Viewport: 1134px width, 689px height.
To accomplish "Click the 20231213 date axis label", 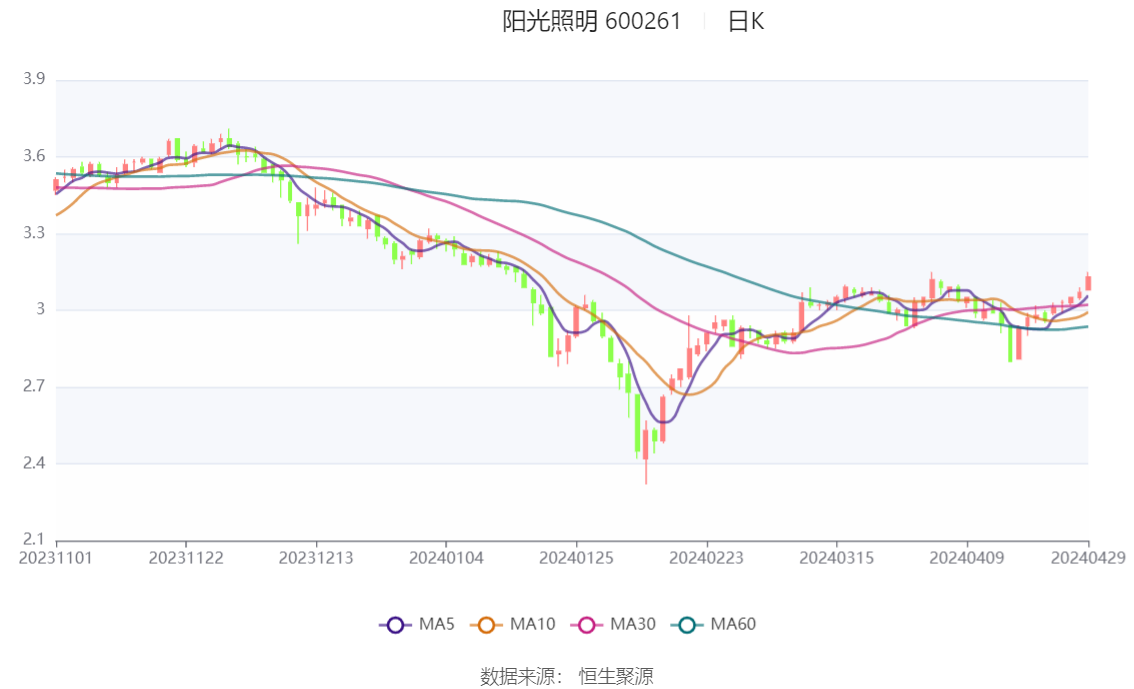I will click(x=316, y=558).
